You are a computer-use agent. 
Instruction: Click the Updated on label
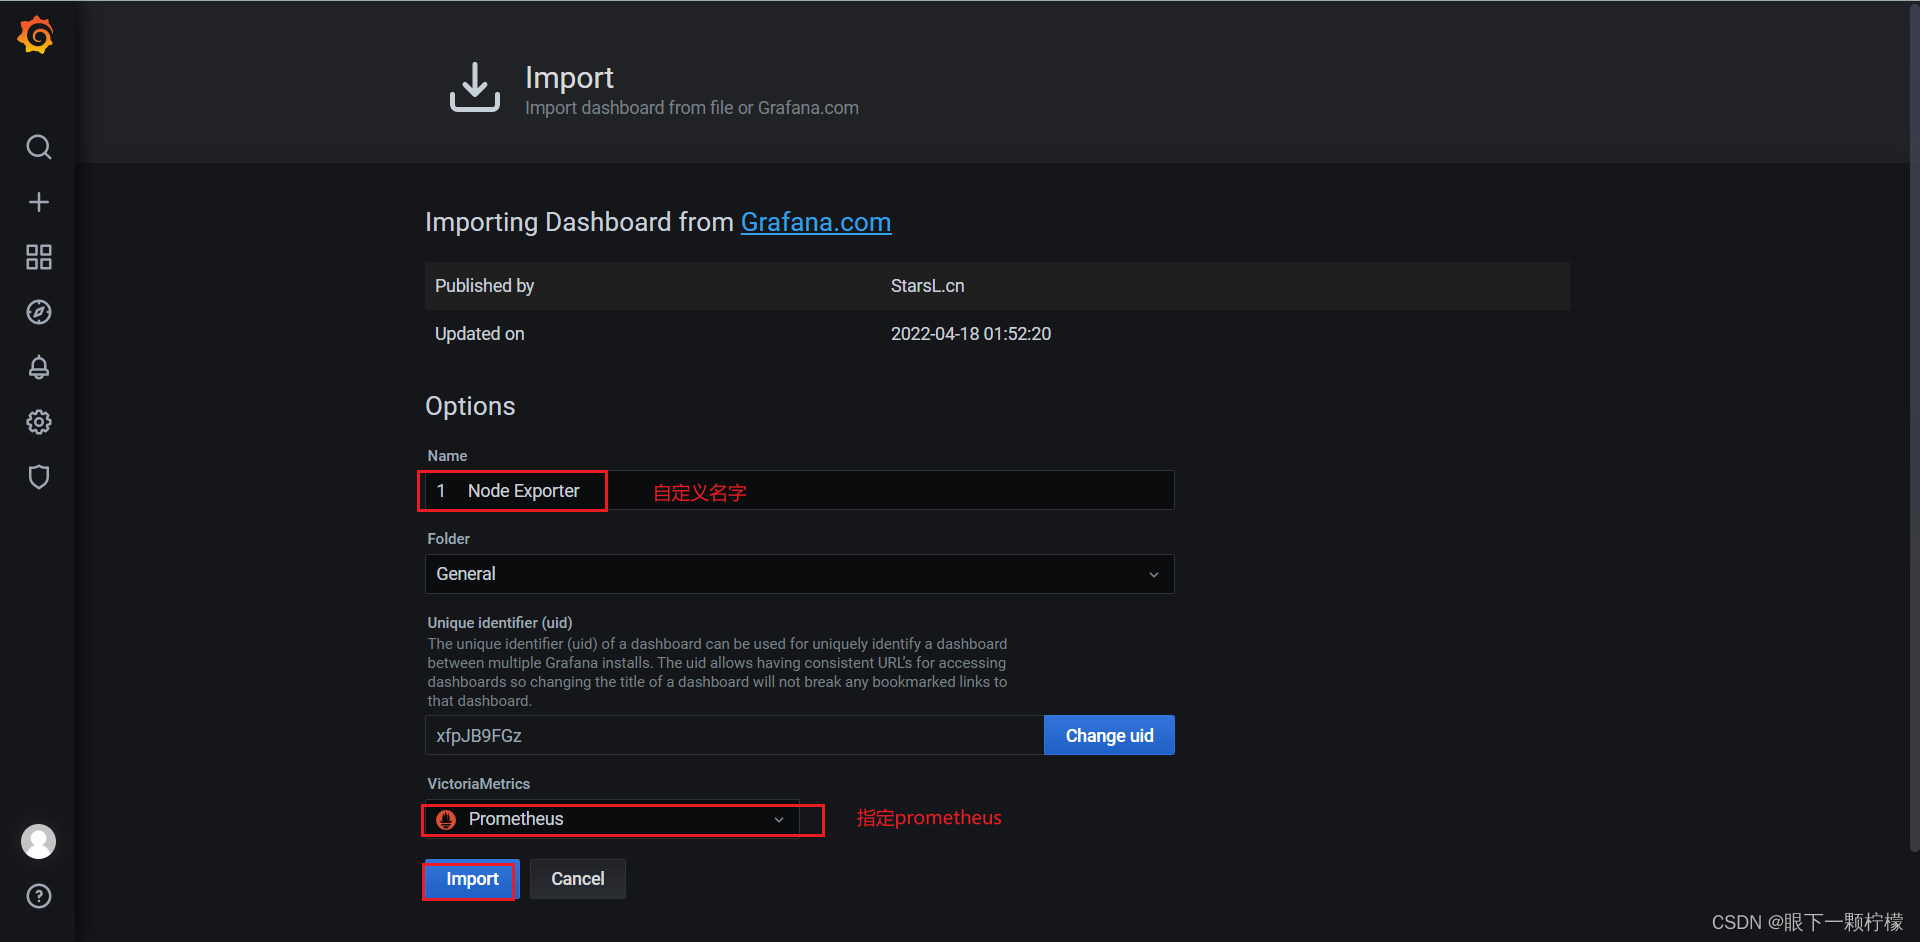click(479, 334)
